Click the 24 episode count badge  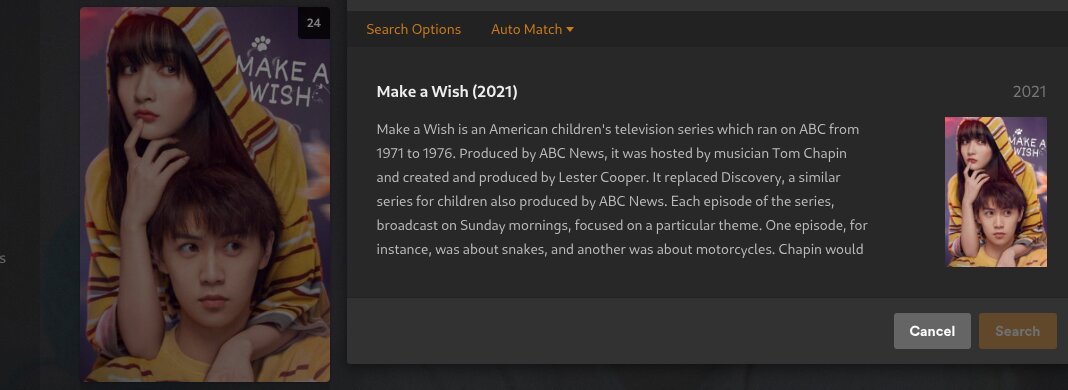[x=313, y=23]
